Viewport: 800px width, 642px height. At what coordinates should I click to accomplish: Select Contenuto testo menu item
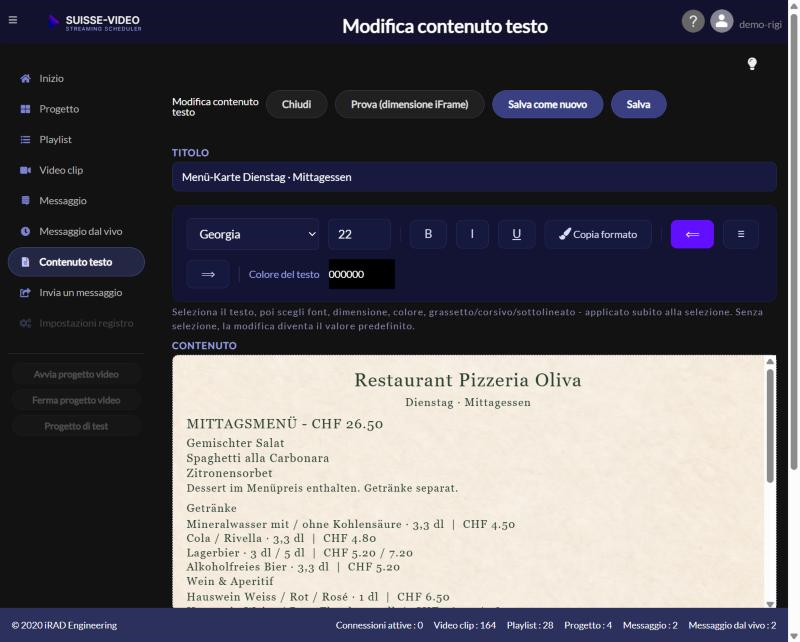[77, 262]
